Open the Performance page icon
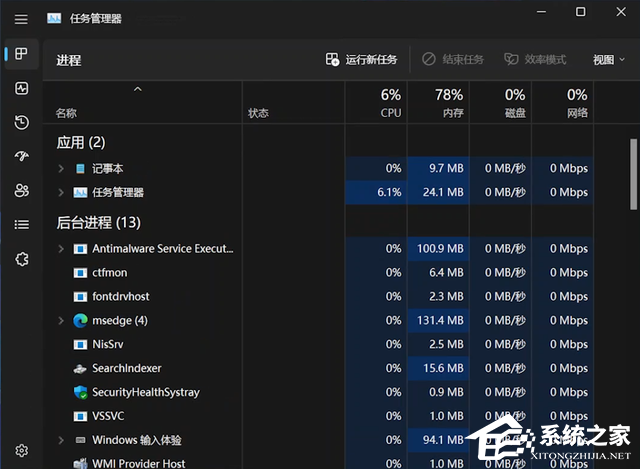This screenshot has height=469, width=640. click(21, 89)
